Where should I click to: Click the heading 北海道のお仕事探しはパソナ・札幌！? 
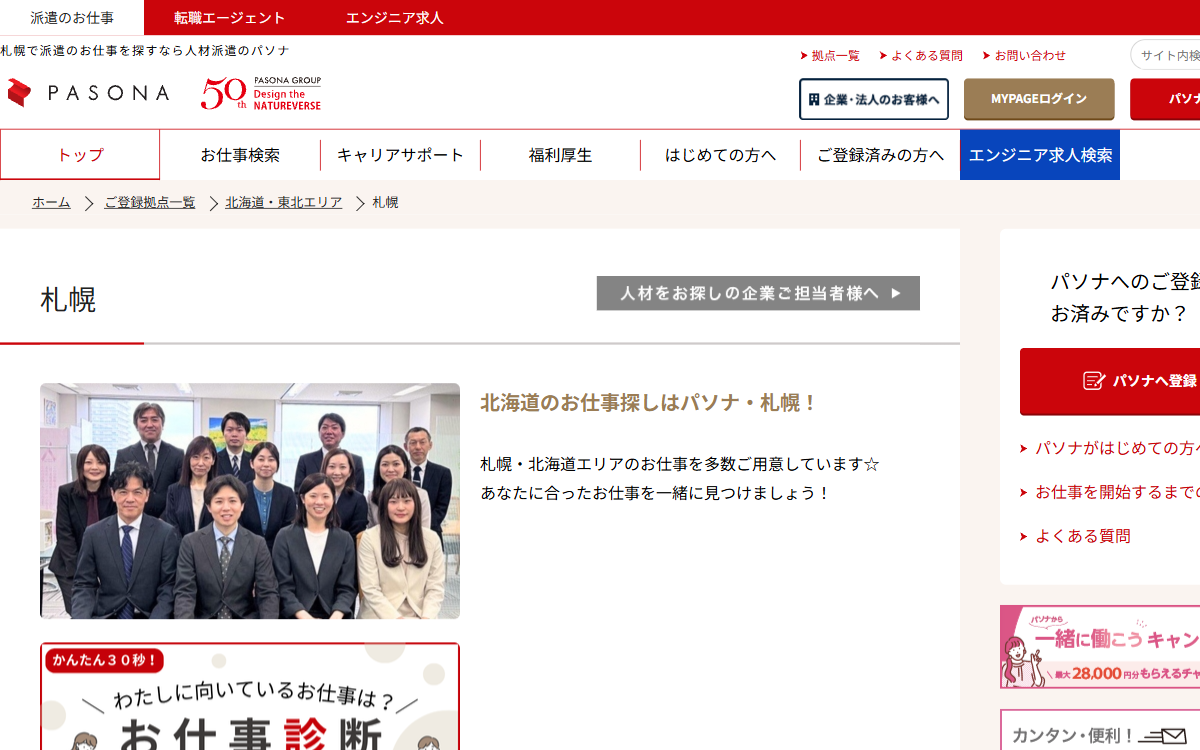650,403
